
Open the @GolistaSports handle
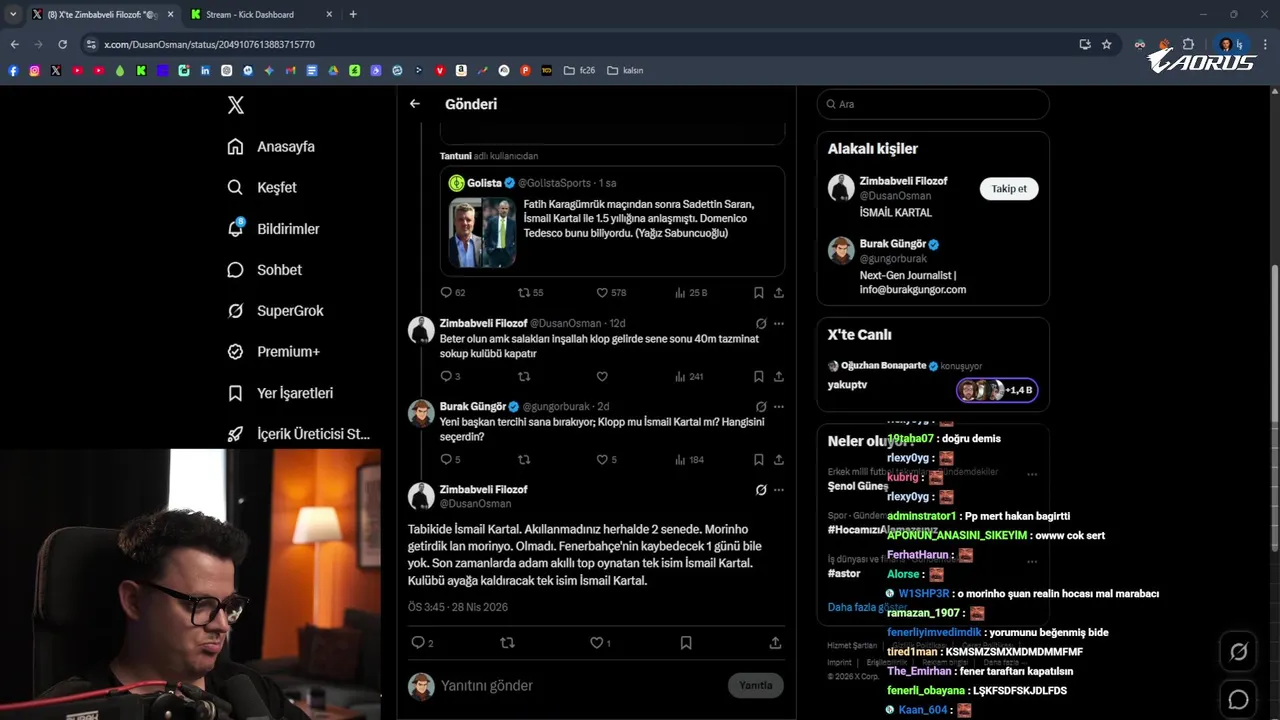click(x=554, y=184)
